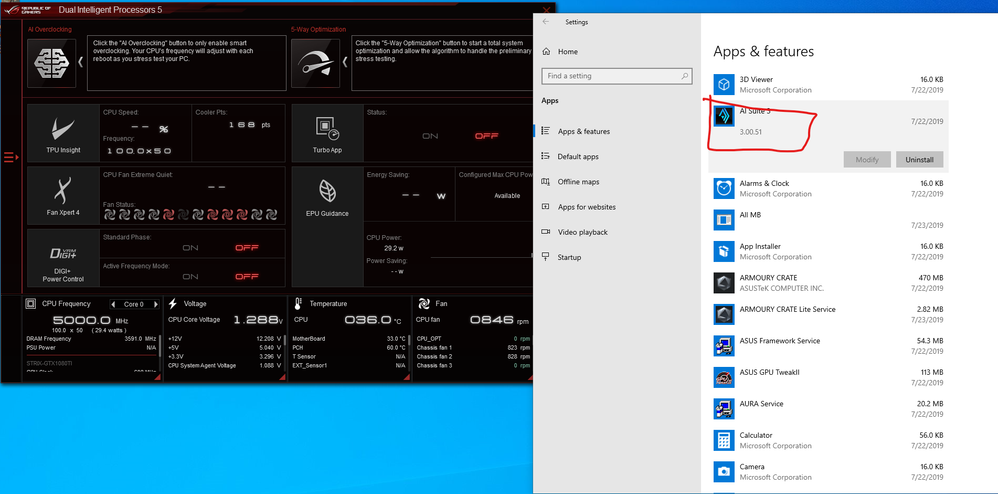Turn Turbo App status OFF
The height and width of the screenshot is (494, 998).
[486, 136]
